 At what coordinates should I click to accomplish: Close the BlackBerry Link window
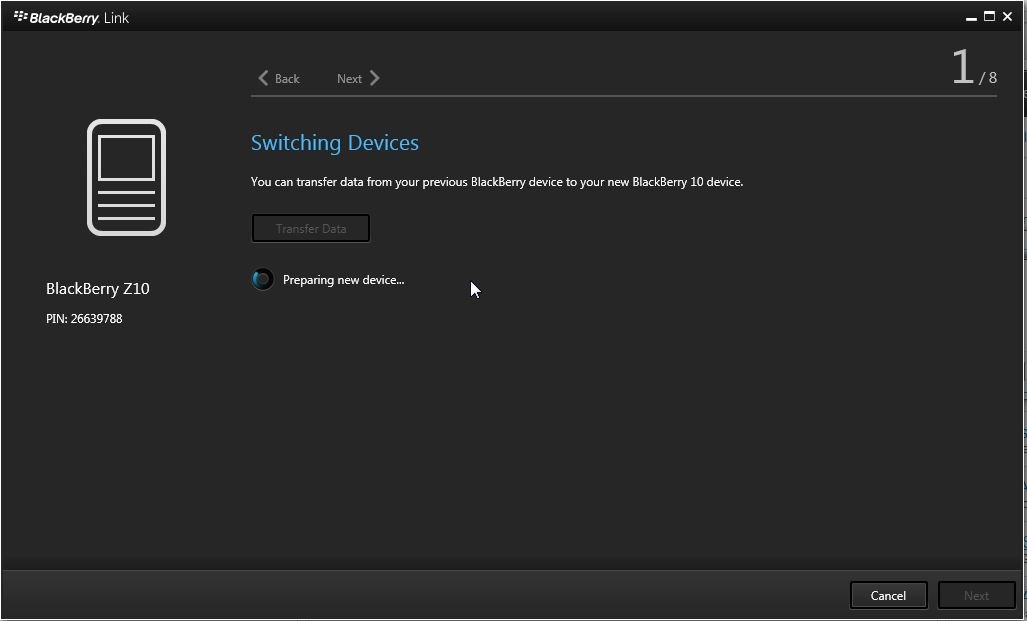(1008, 17)
